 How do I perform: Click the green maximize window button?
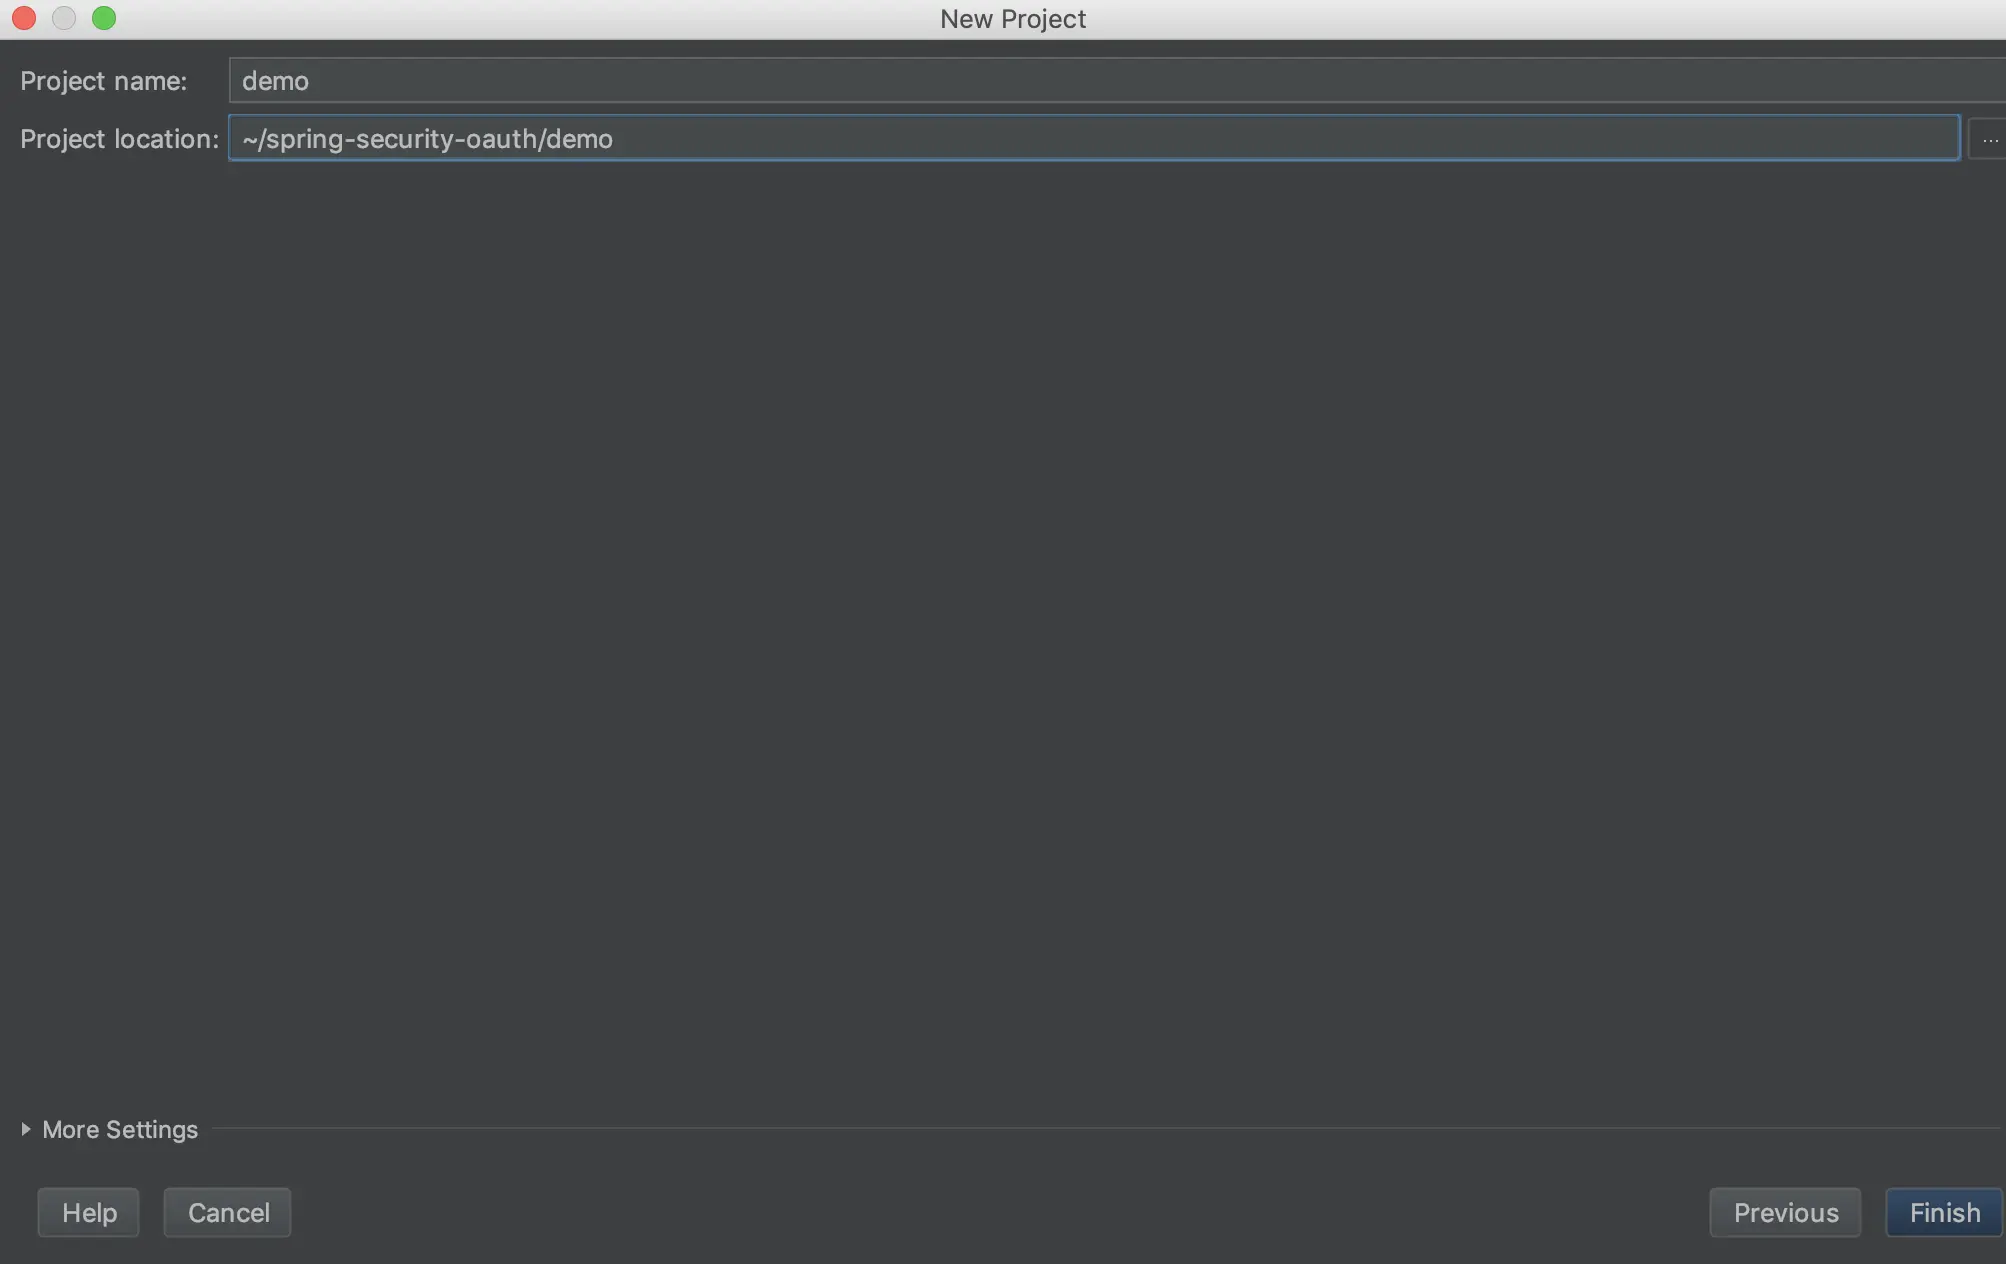click(x=104, y=18)
